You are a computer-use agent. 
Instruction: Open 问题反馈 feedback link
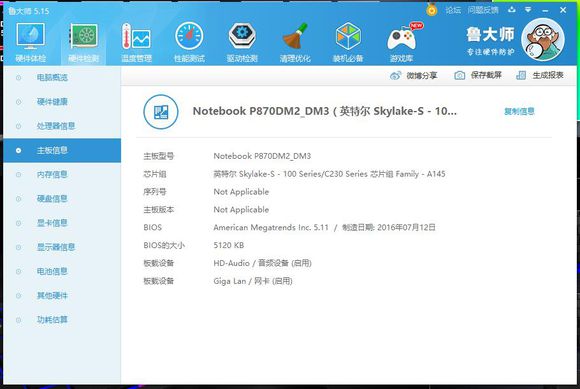(x=483, y=10)
